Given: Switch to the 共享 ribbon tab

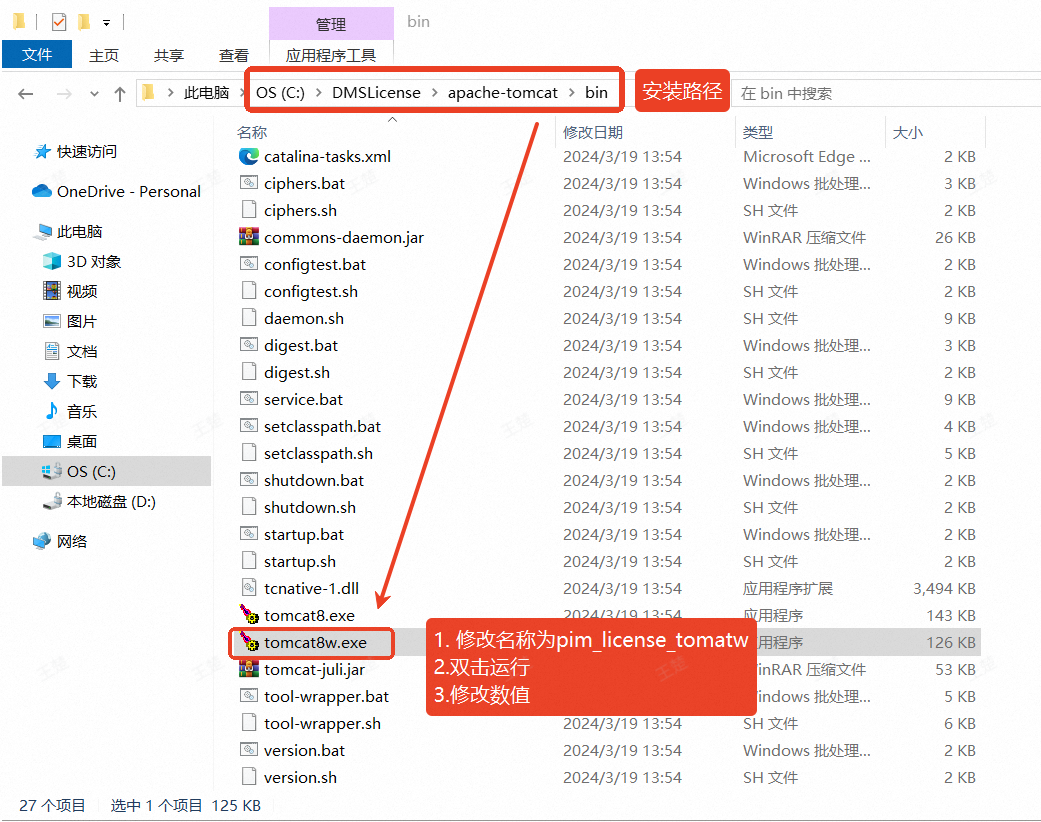Looking at the screenshot, I should coord(169,56).
